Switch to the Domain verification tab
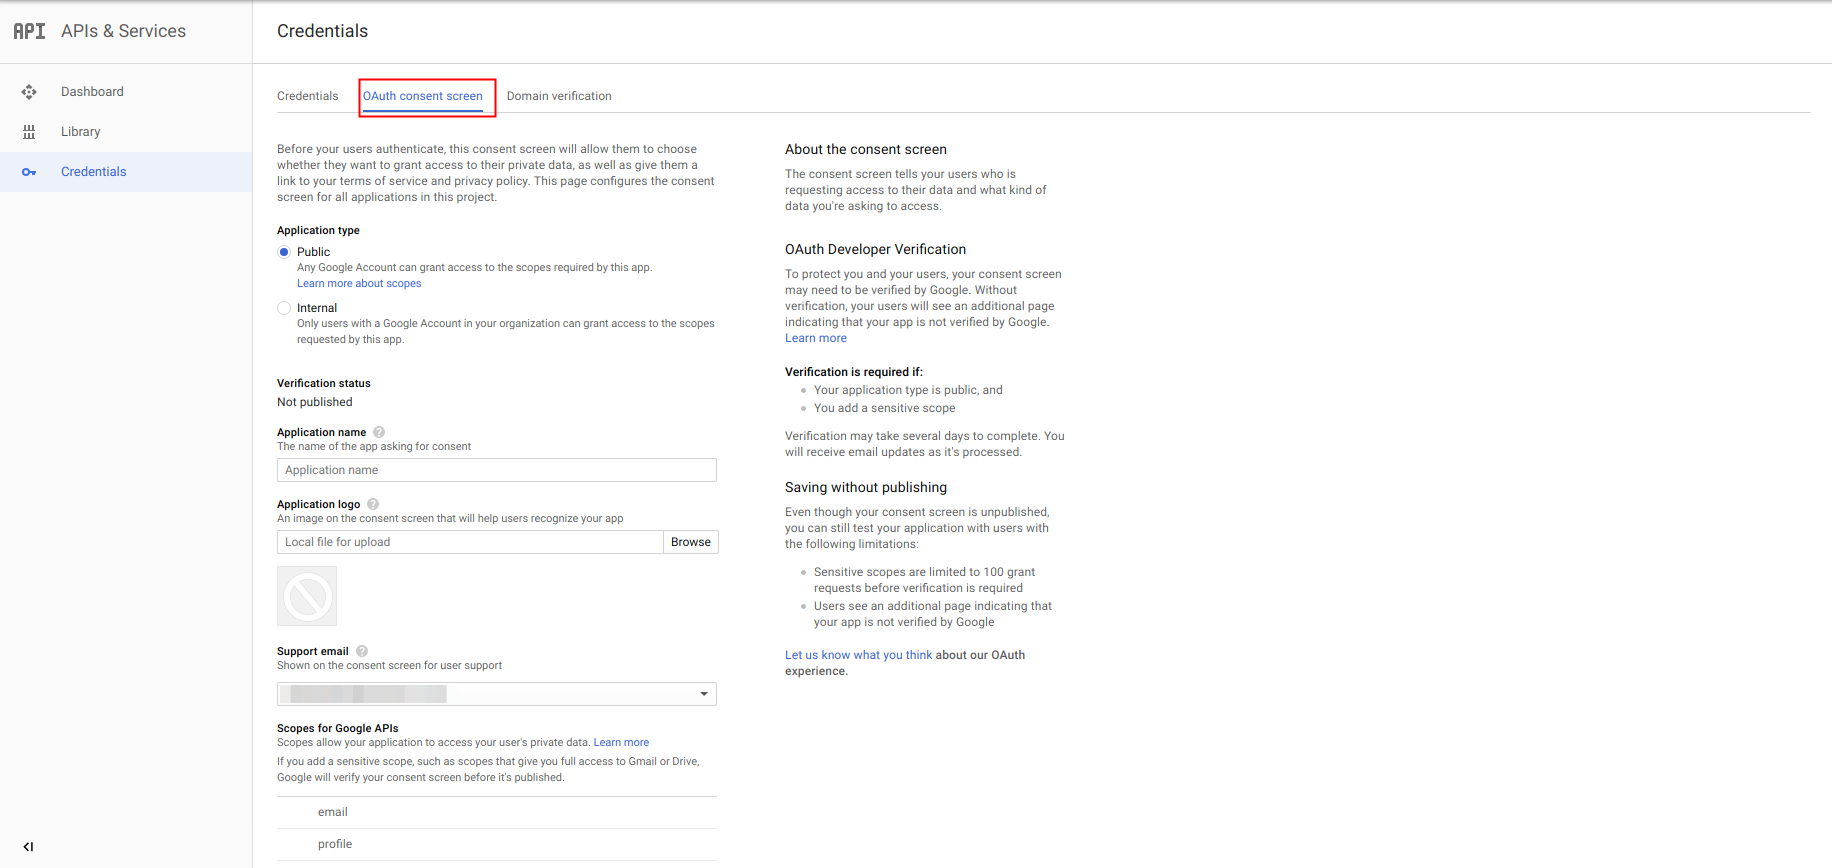1832x868 pixels. 559,96
